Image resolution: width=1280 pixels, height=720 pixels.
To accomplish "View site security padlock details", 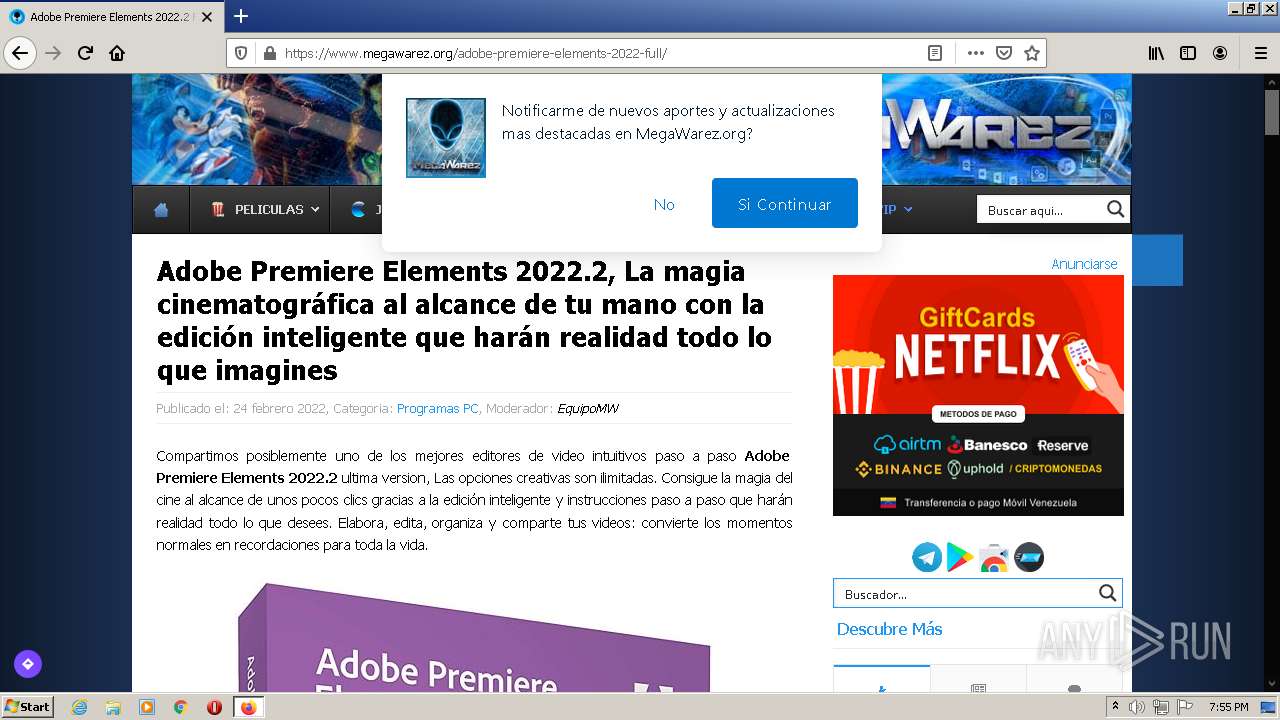I will (268, 53).
